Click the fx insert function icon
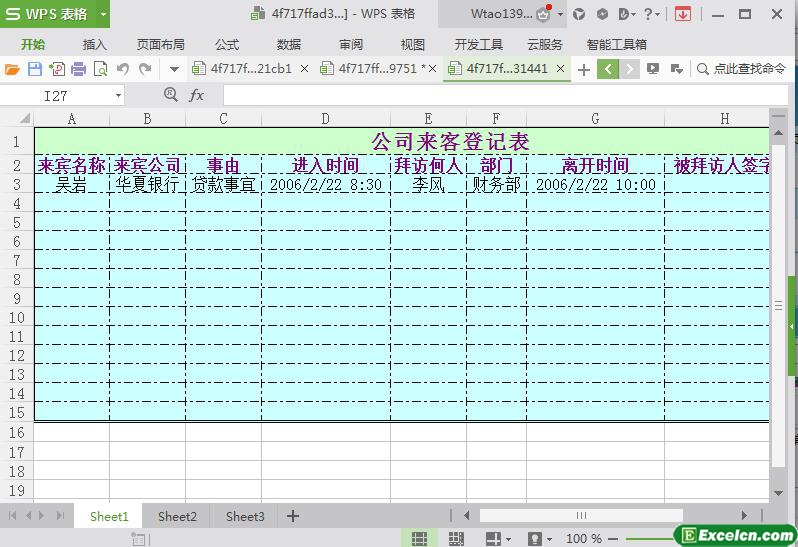 [196, 95]
